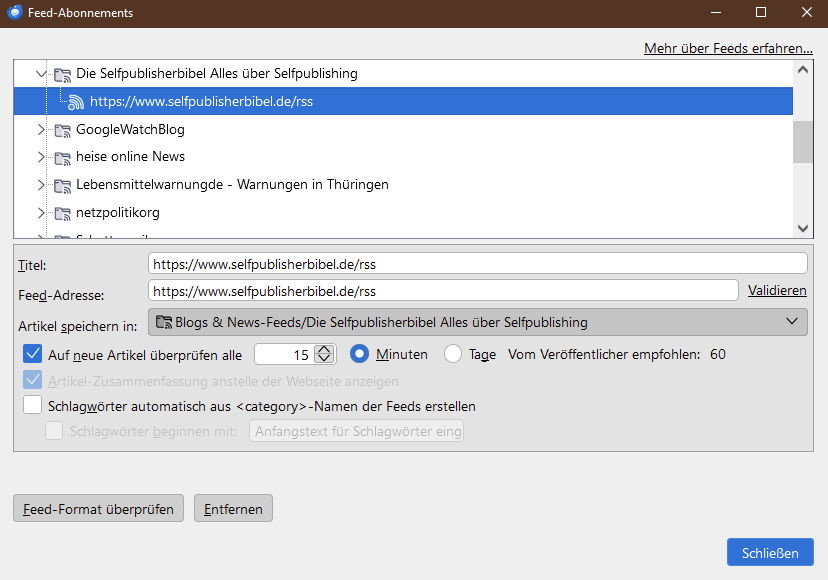This screenshot has height=580, width=828.
Task: Select the Tage radio button
Action: coord(453,354)
